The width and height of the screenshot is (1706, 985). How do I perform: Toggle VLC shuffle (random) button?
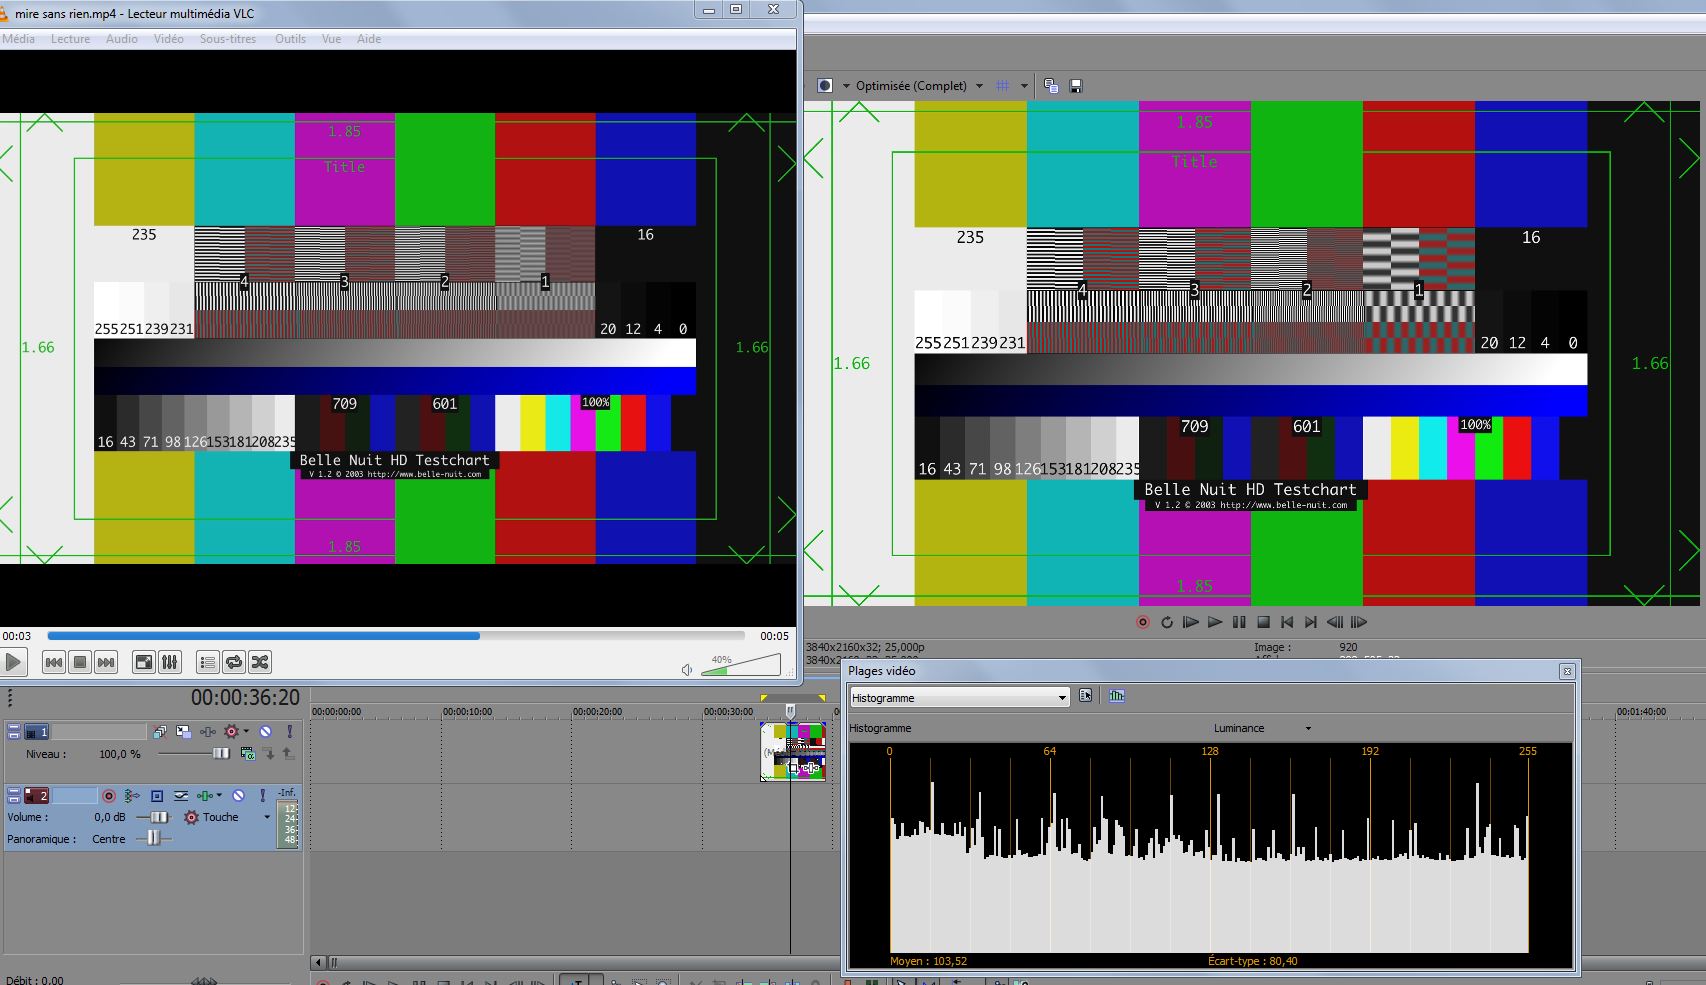[x=260, y=662]
